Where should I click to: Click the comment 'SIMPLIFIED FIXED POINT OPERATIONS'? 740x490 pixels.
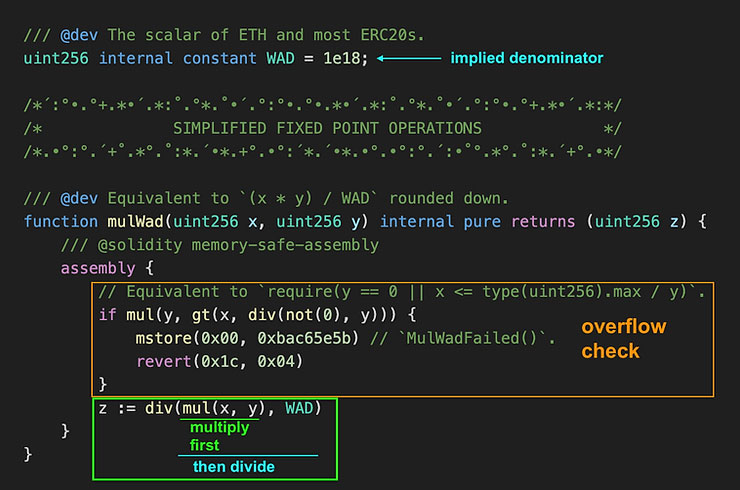point(327,128)
